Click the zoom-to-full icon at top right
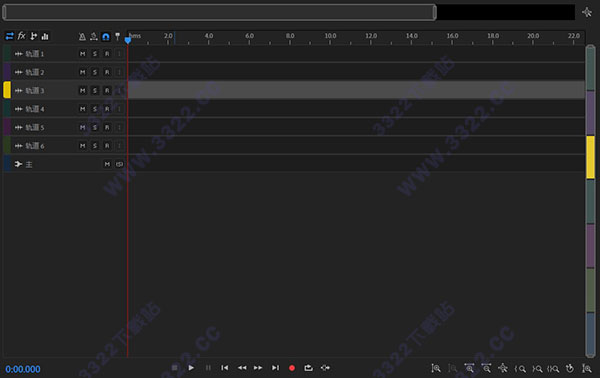Image resolution: width=600 pixels, height=378 pixels. 587,12
